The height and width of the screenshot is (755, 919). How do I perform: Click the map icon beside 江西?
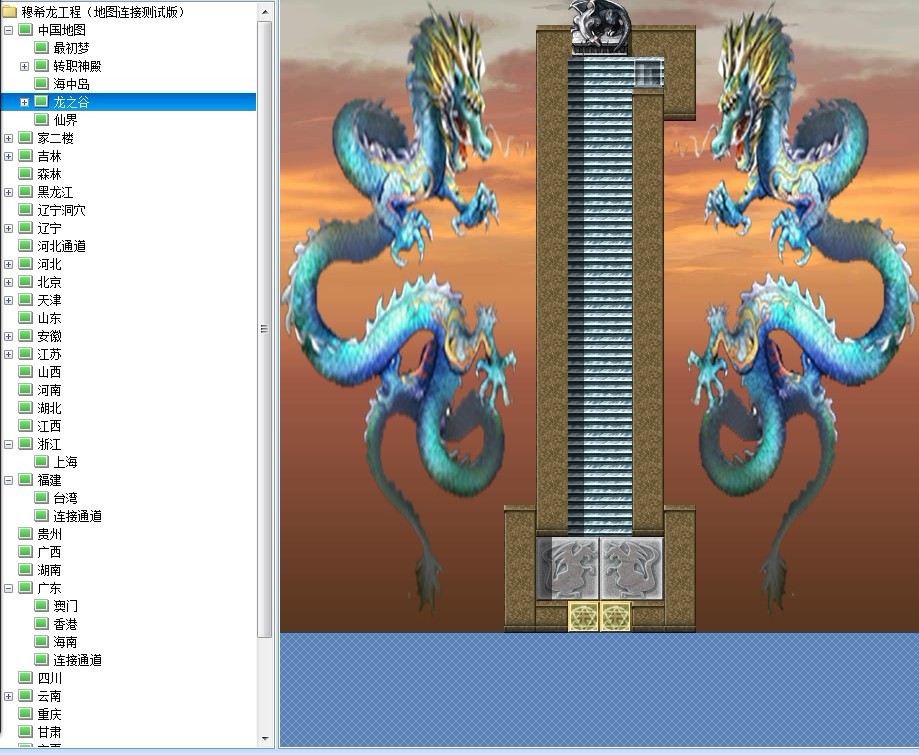tap(25, 426)
